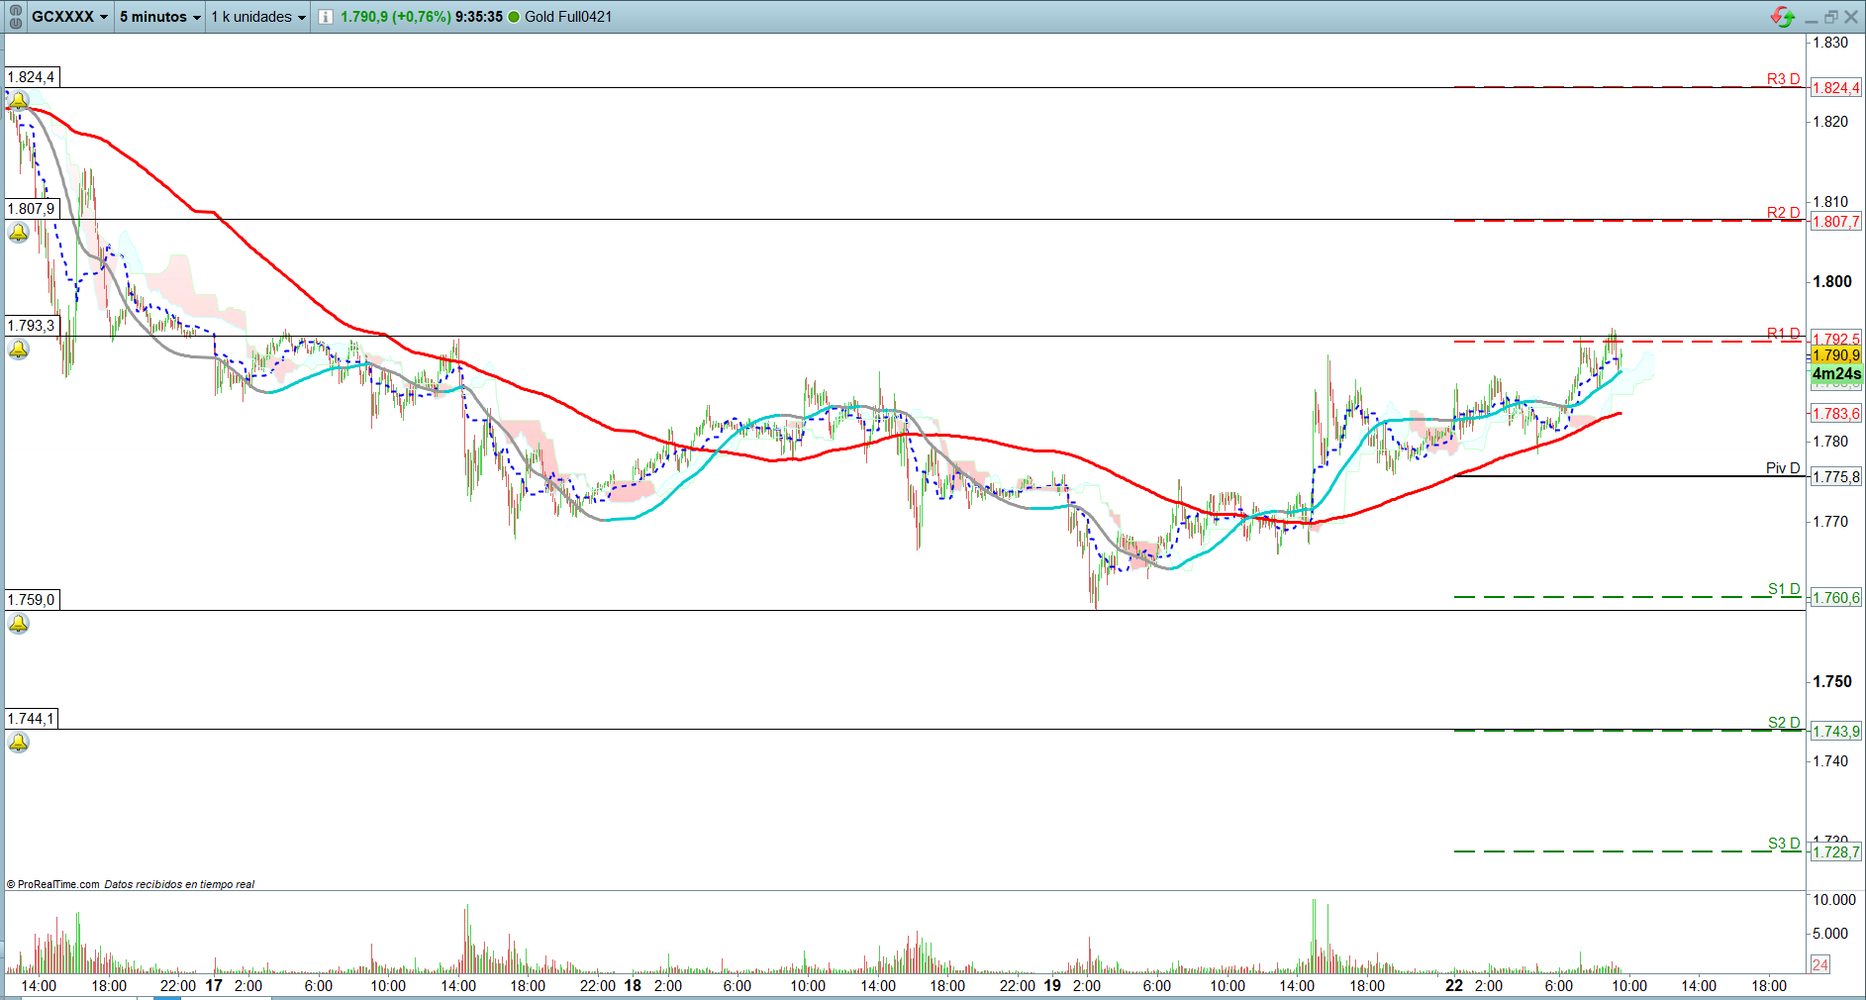The height and width of the screenshot is (1000, 1866).
Task: Click the date 17 marker on time axis
Action: point(214,986)
